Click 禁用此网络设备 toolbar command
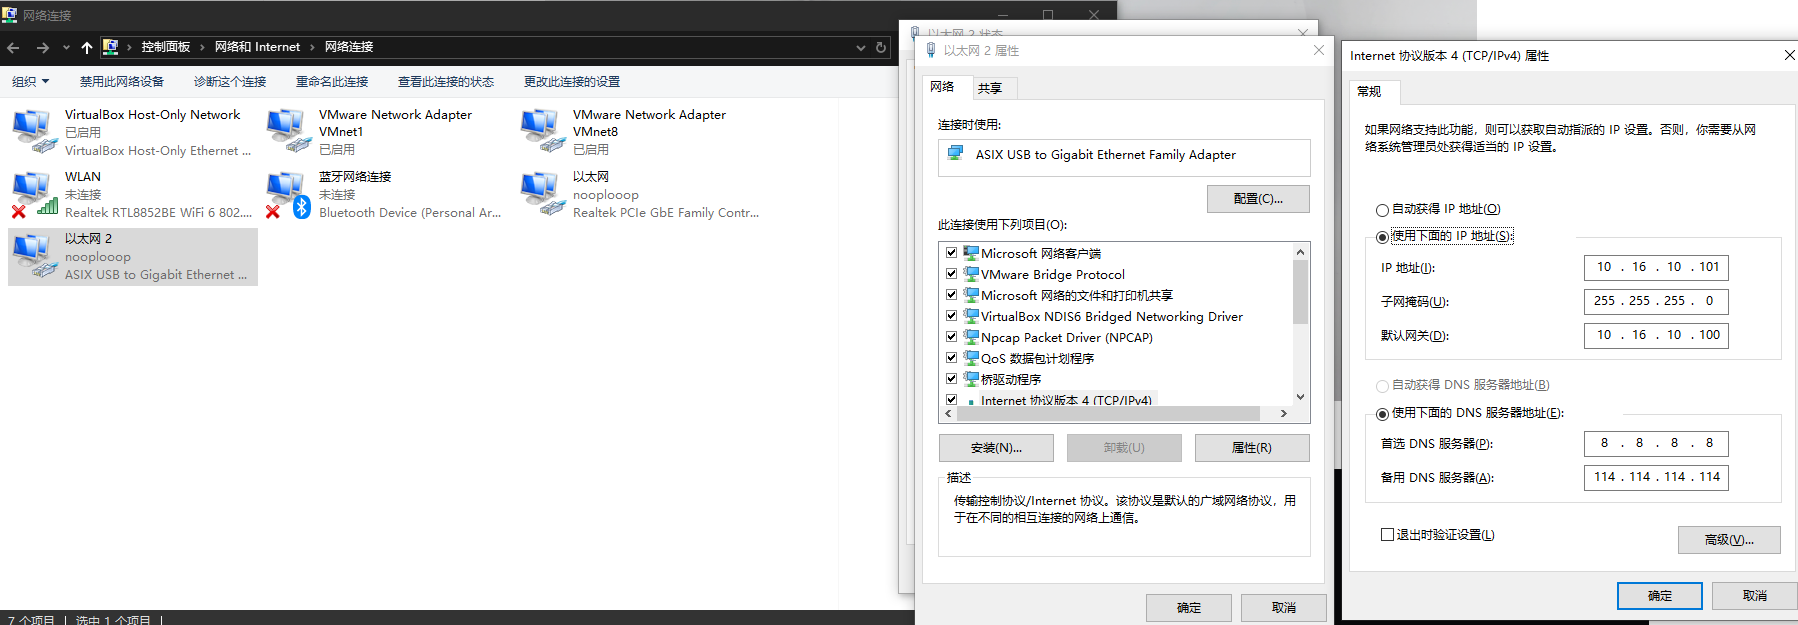Viewport: 1798px width, 625px height. (x=122, y=82)
